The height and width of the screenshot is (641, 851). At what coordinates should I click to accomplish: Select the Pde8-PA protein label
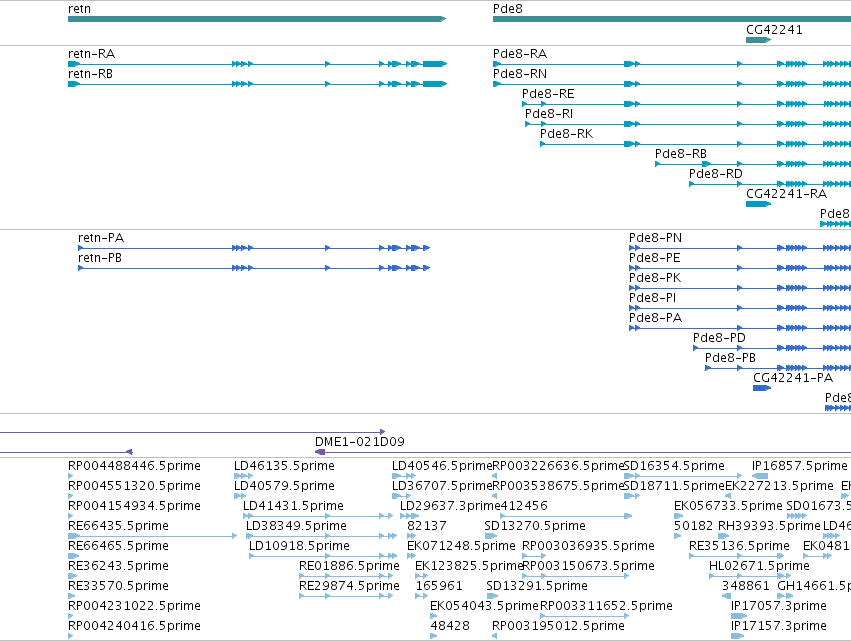click(x=655, y=318)
